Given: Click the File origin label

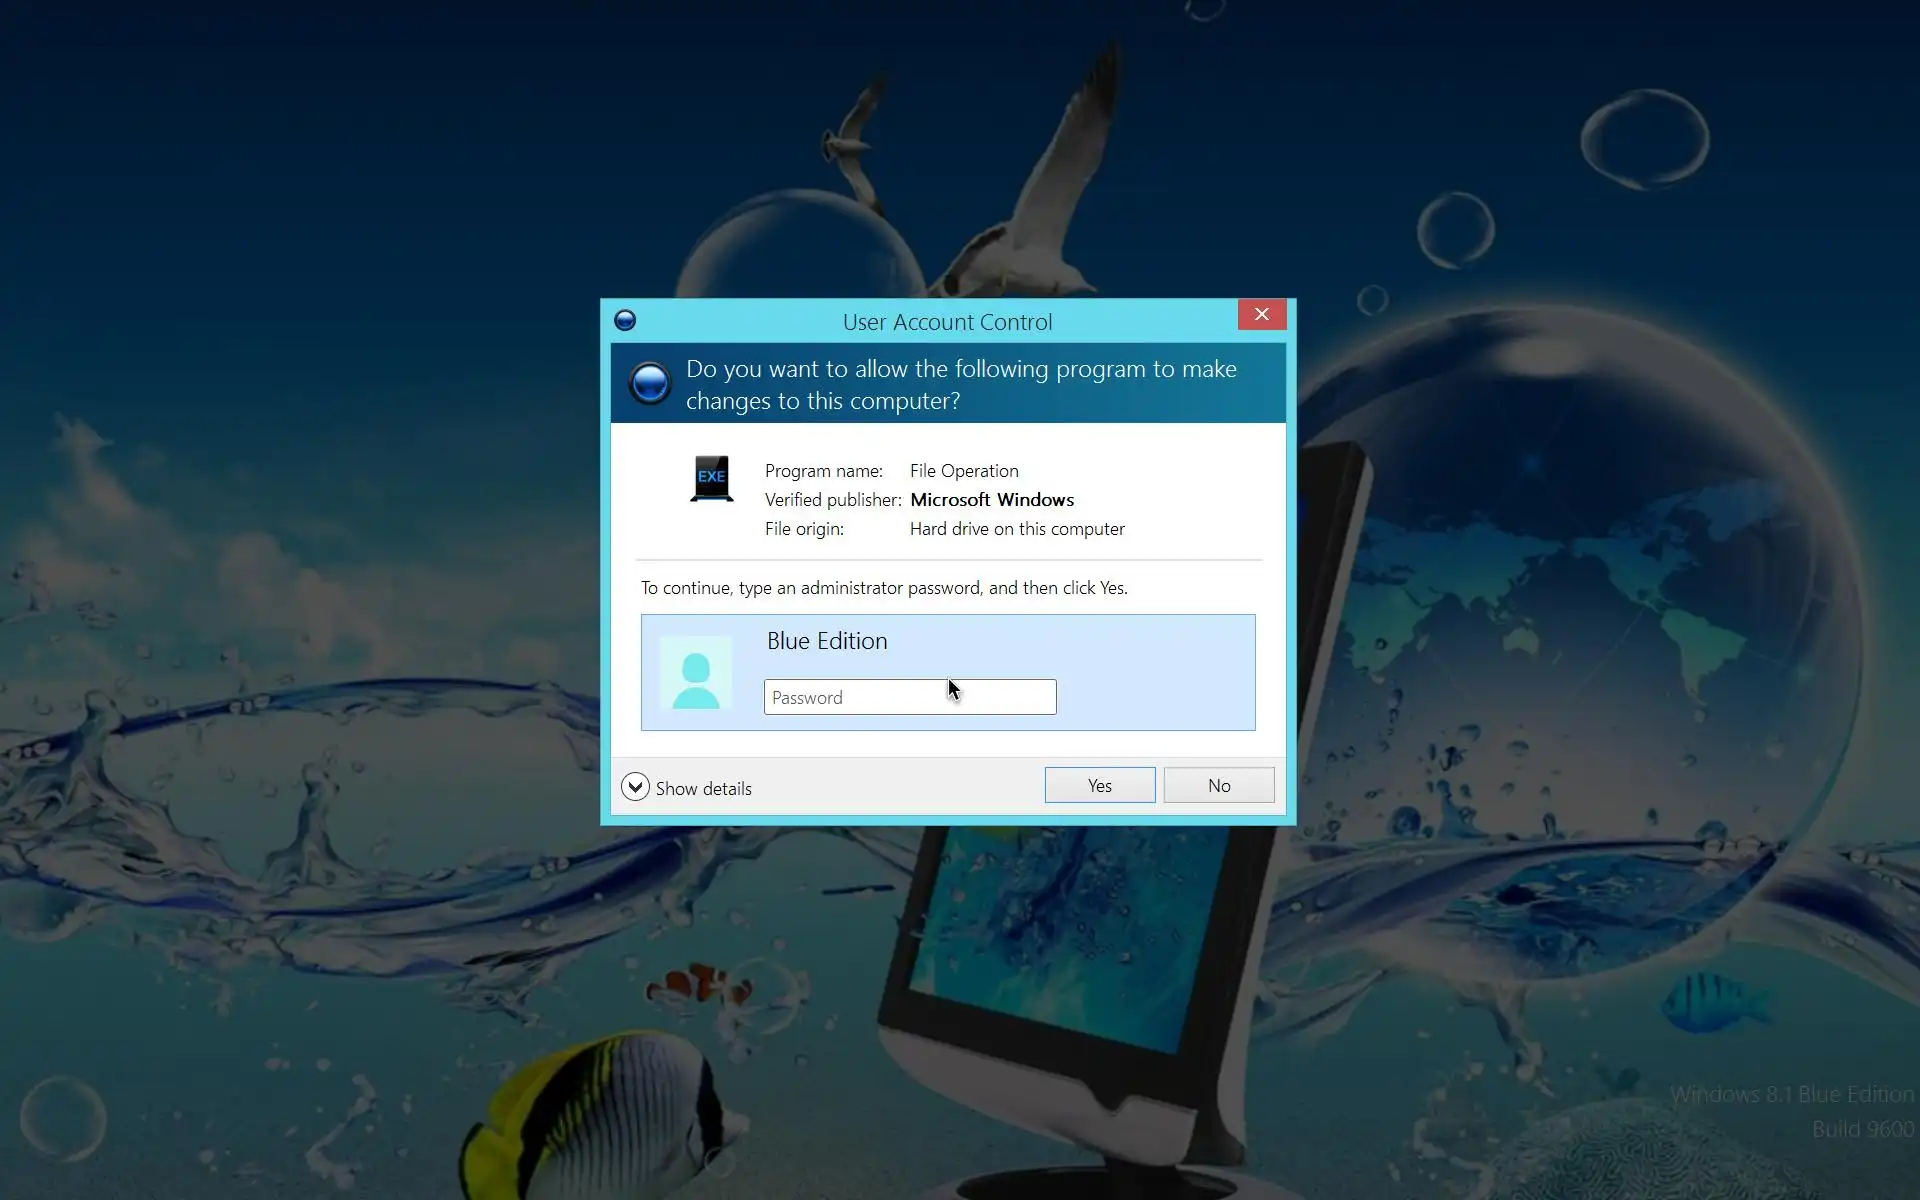Looking at the screenshot, I should coord(803,529).
